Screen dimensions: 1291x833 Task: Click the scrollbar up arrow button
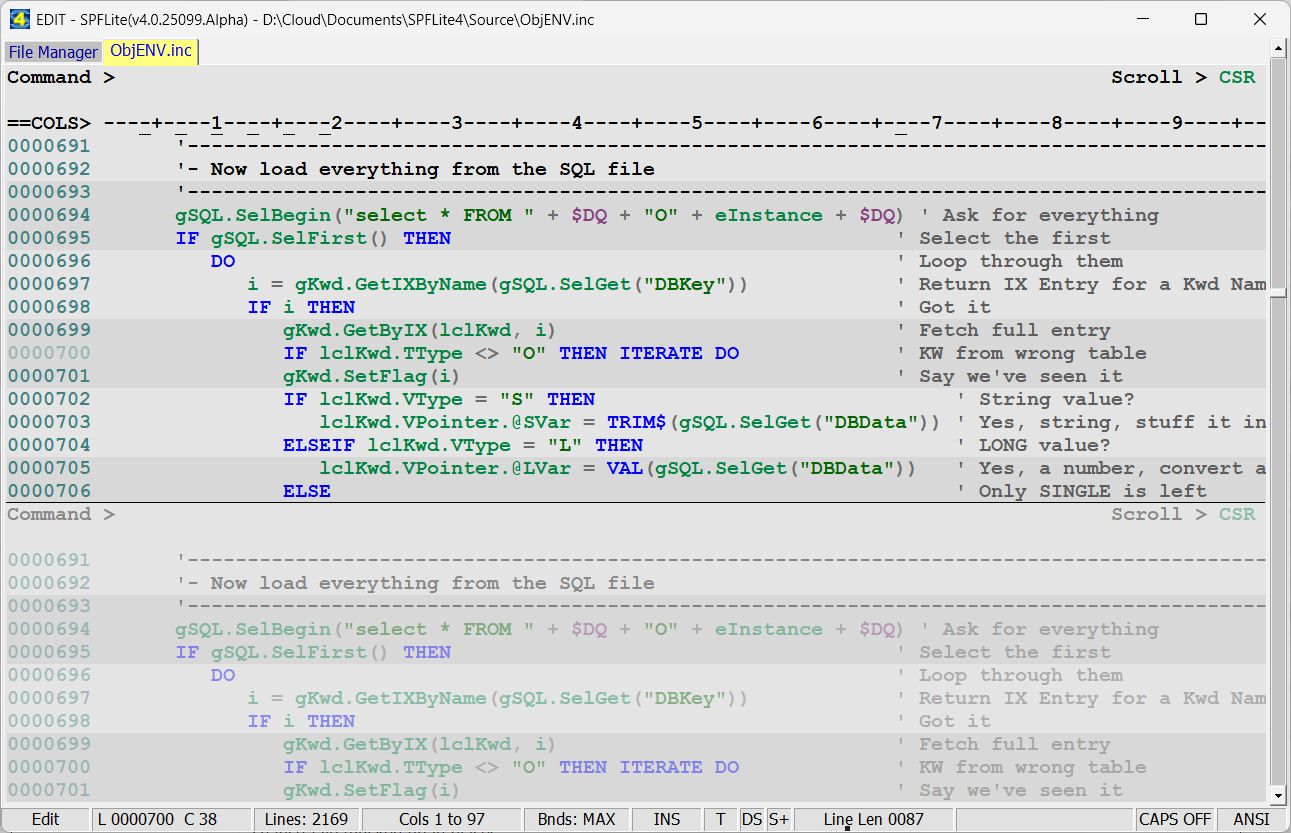(x=1277, y=49)
